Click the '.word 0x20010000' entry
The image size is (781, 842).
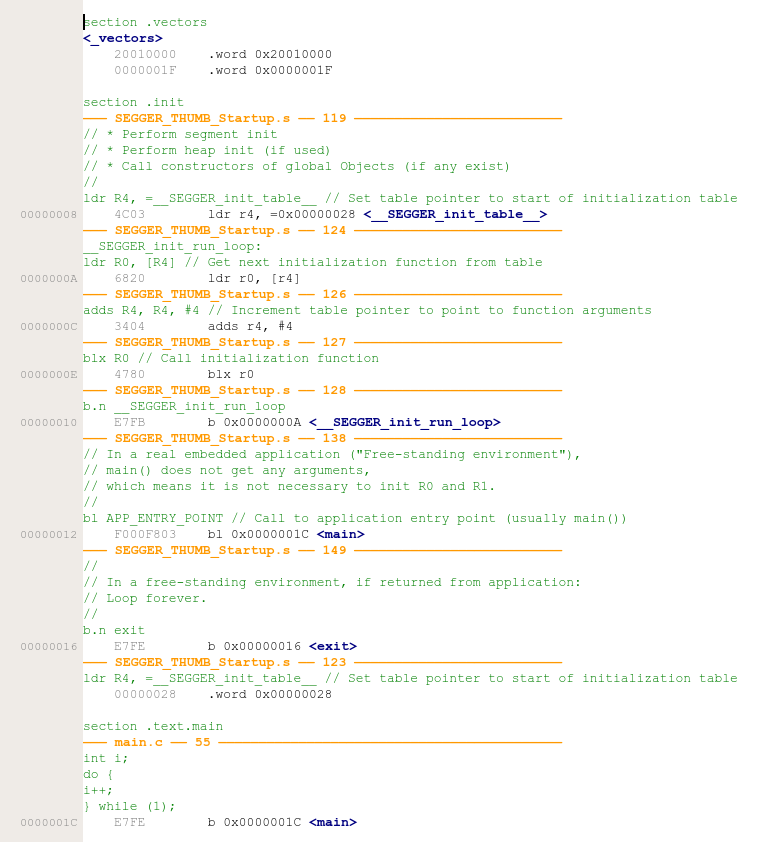(x=270, y=55)
